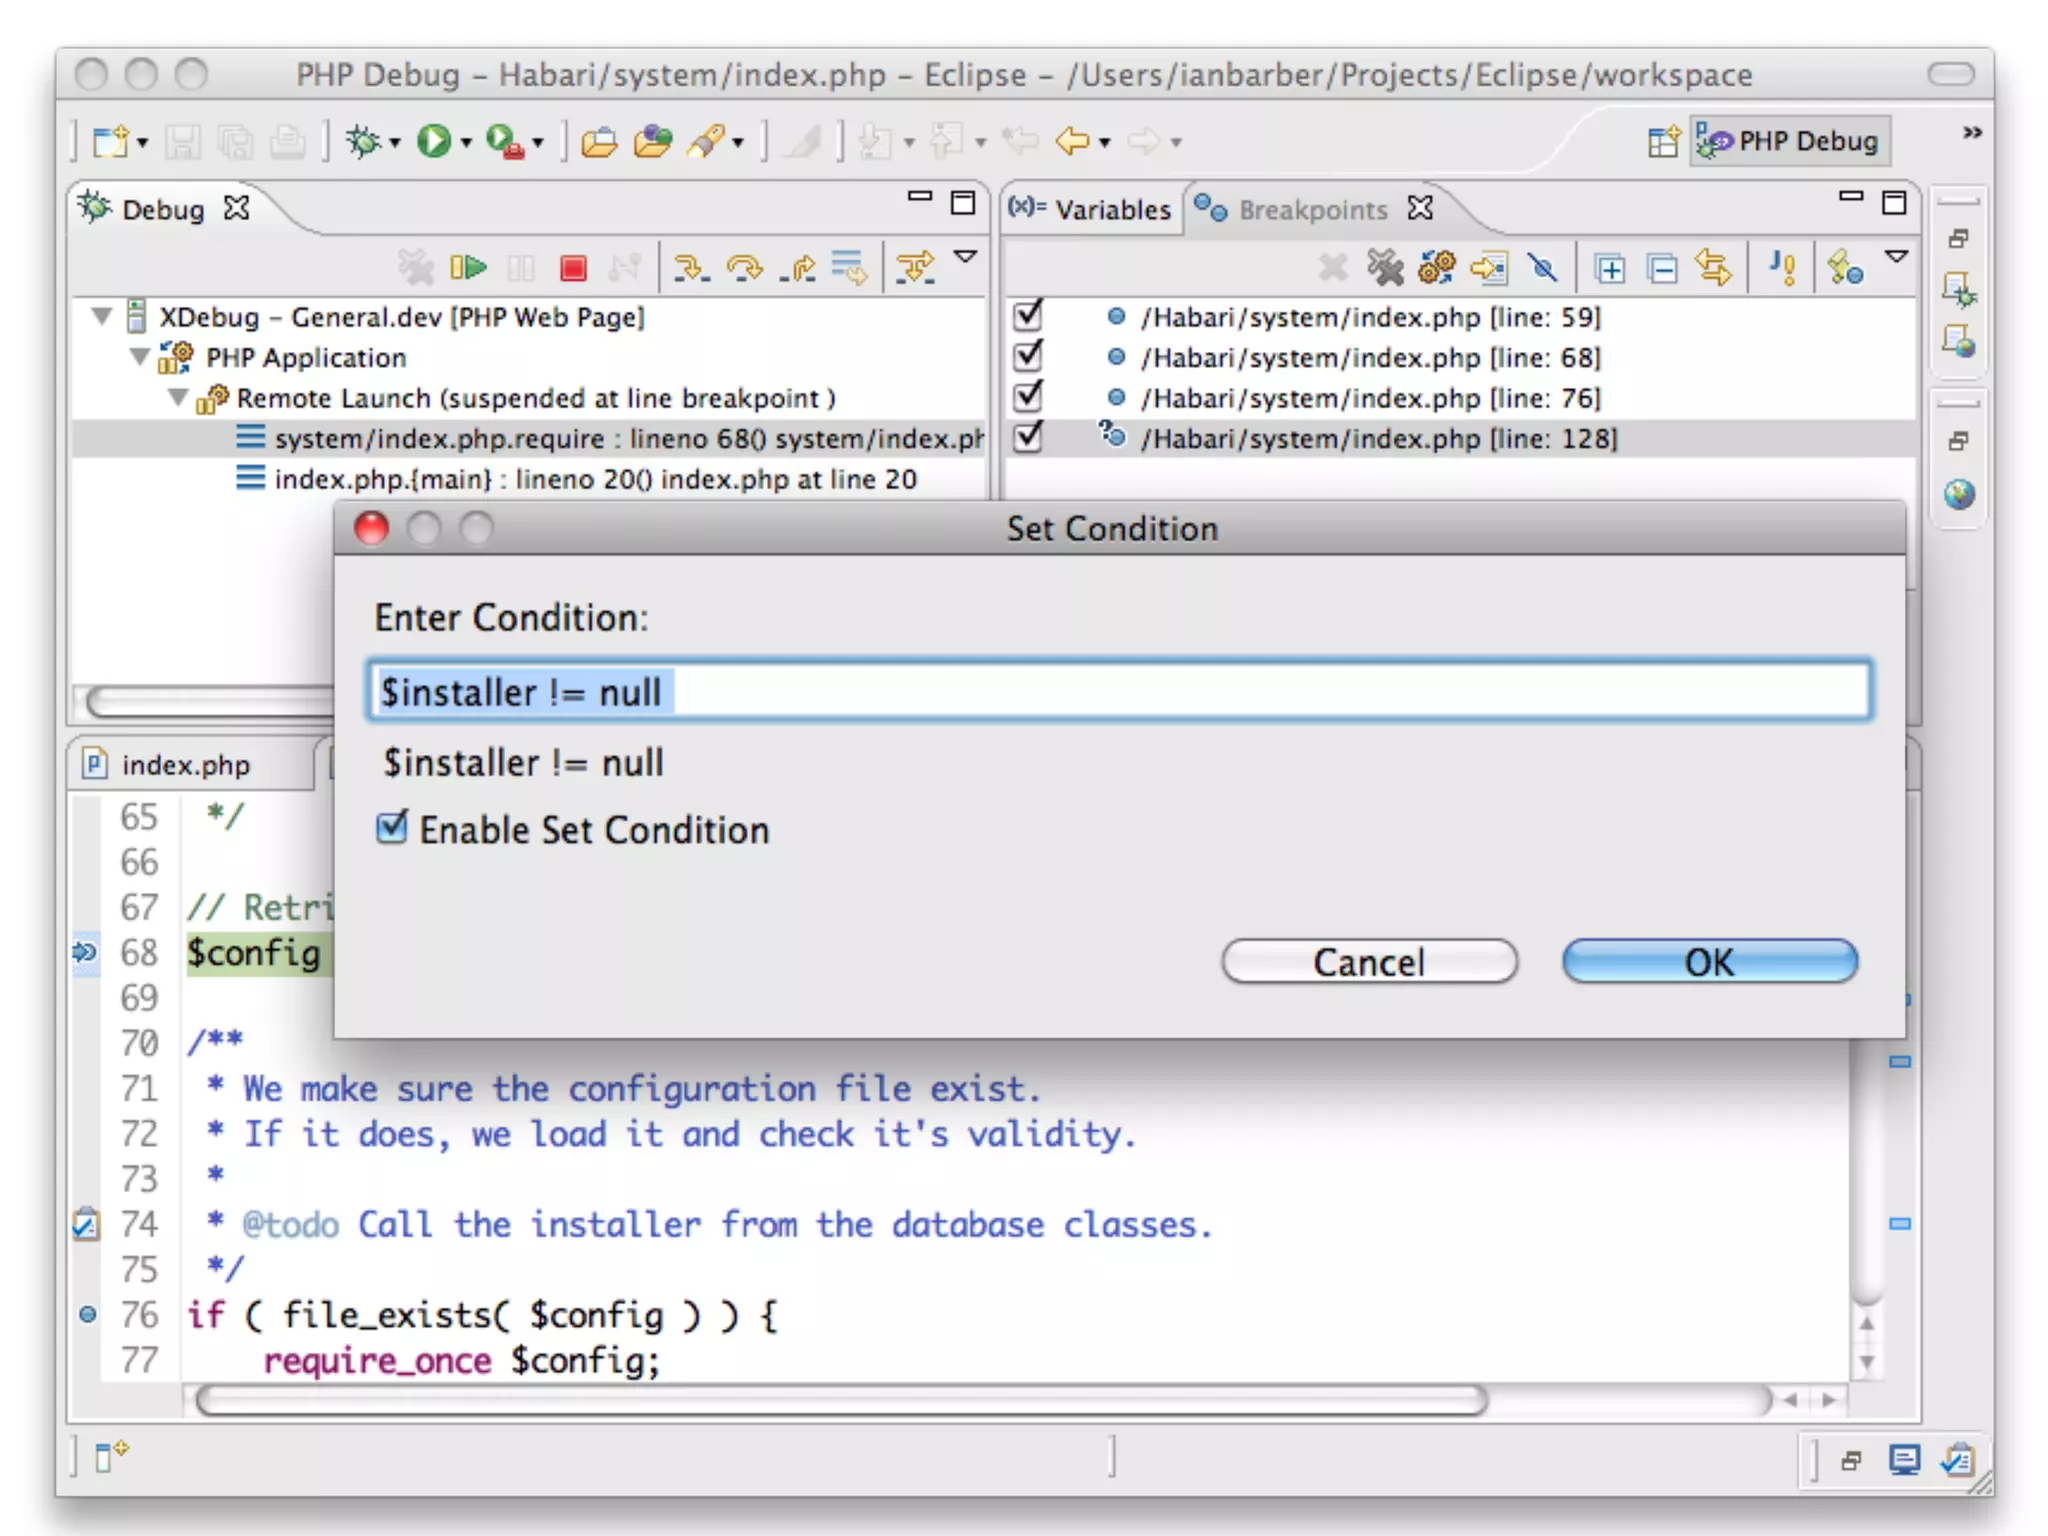2048x1536 pixels.
Task: Collapse the Remote Launch tree node
Action: click(x=178, y=398)
